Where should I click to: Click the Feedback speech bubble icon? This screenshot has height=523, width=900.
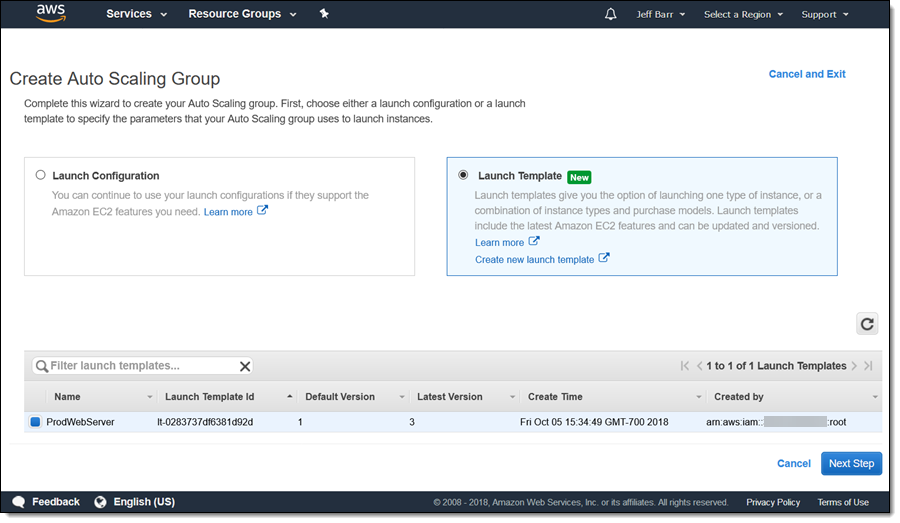pos(18,502)
